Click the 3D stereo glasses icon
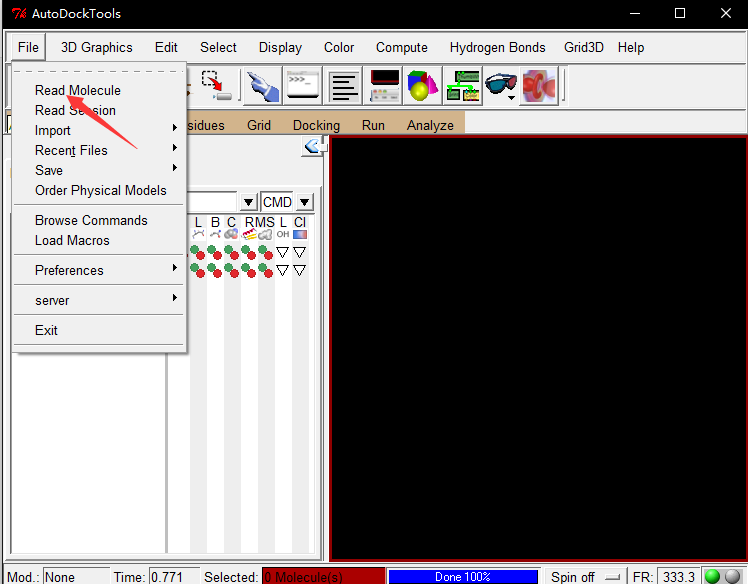The width and height of the screenshot is (748, 584). (500, 86)
